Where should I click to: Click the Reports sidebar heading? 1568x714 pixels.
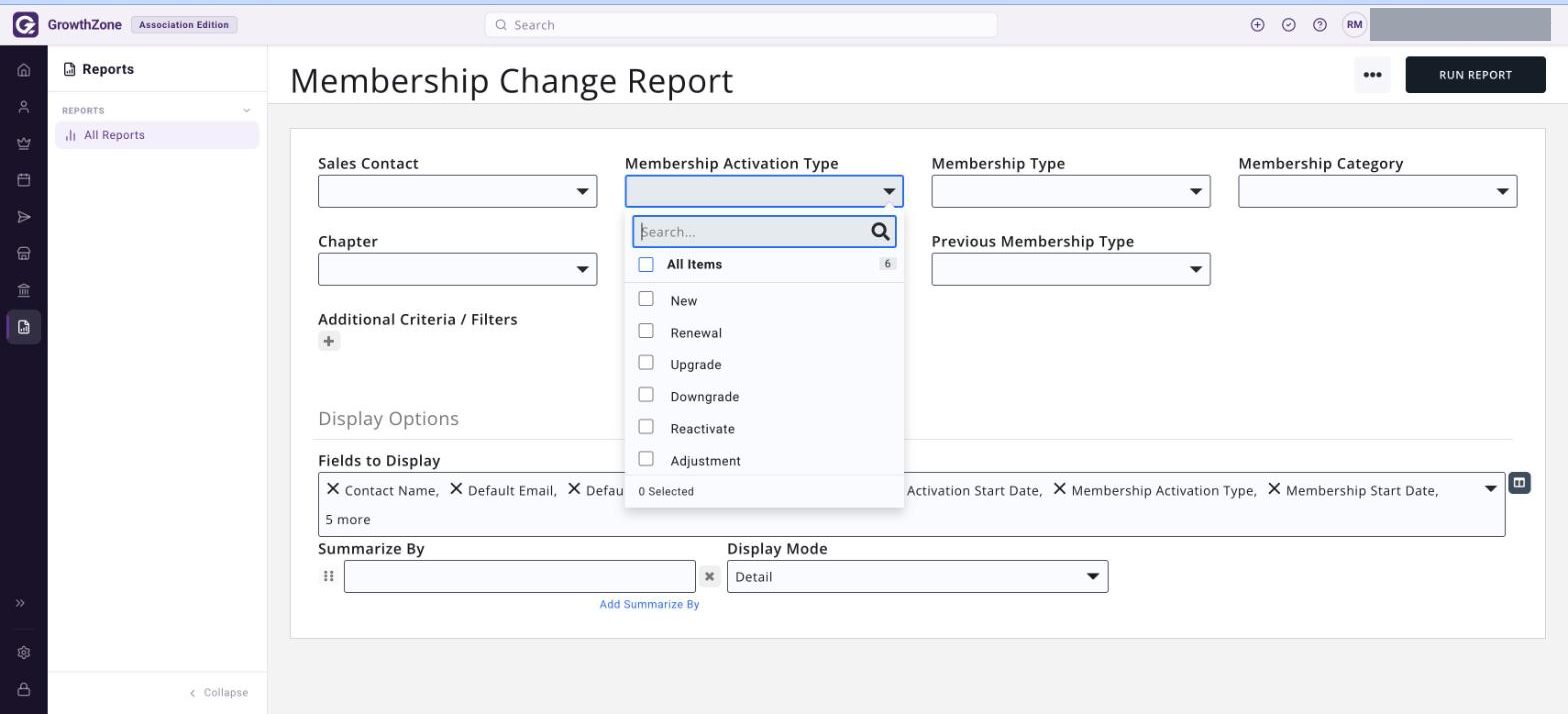[x=98, y=69]
